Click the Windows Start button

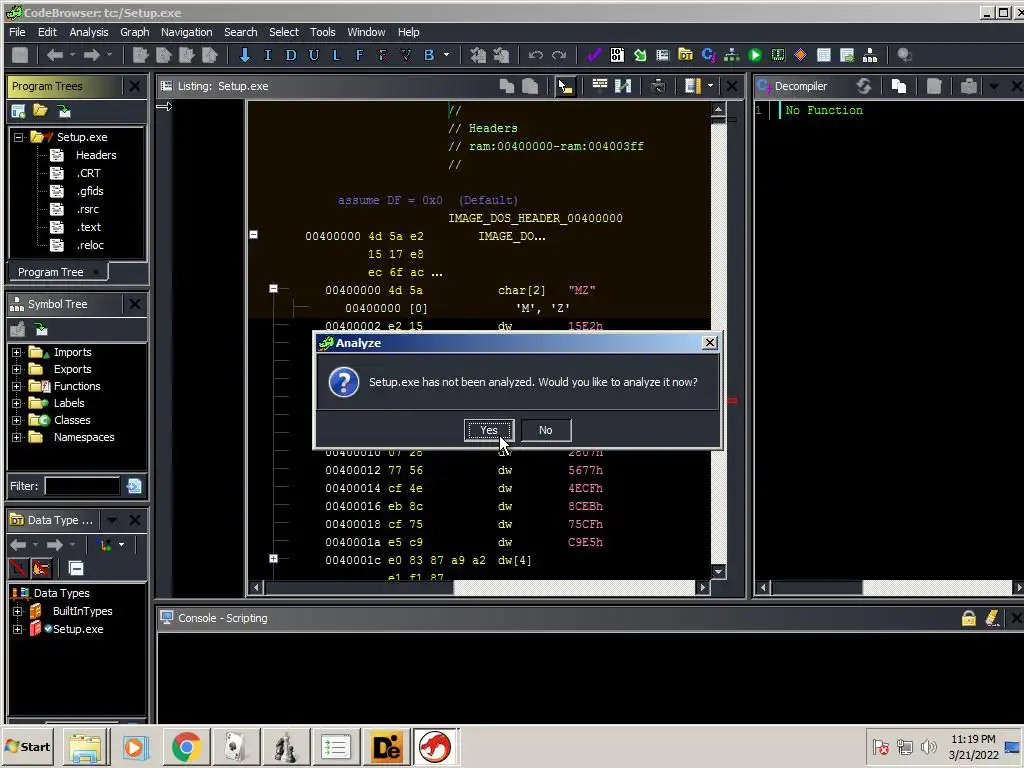pyautogui.click(x=28, y=746)
